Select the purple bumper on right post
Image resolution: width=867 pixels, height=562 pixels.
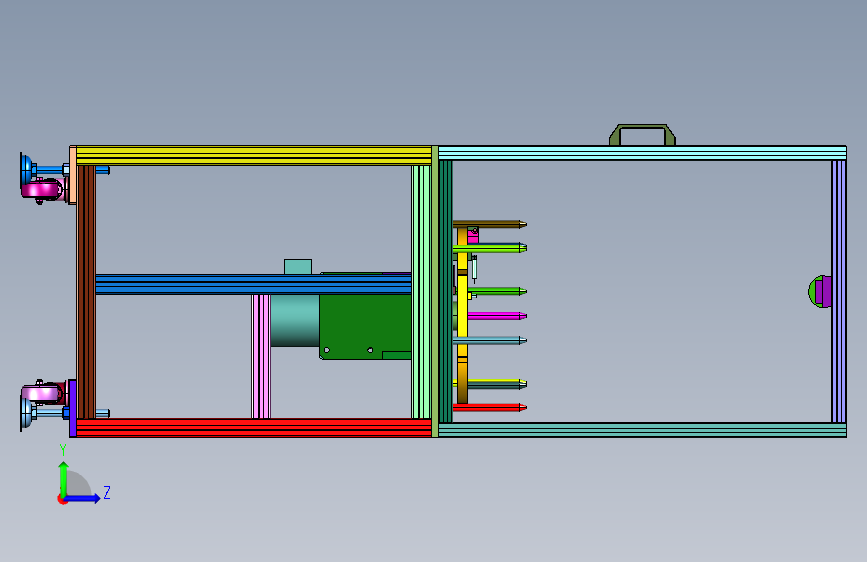[x=823, y=291]
